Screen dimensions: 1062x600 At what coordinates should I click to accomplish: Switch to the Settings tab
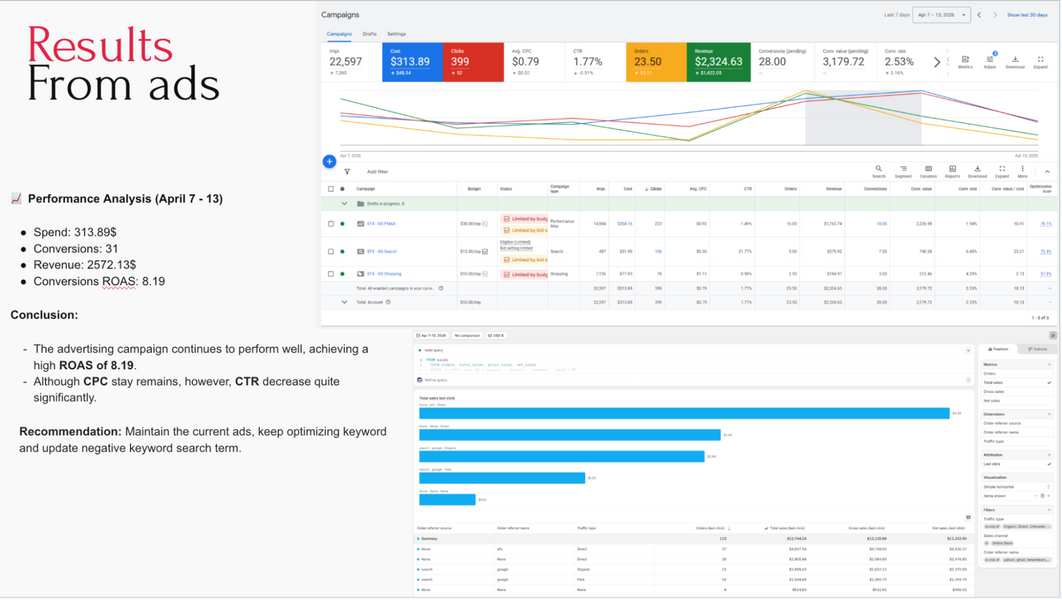396,34
